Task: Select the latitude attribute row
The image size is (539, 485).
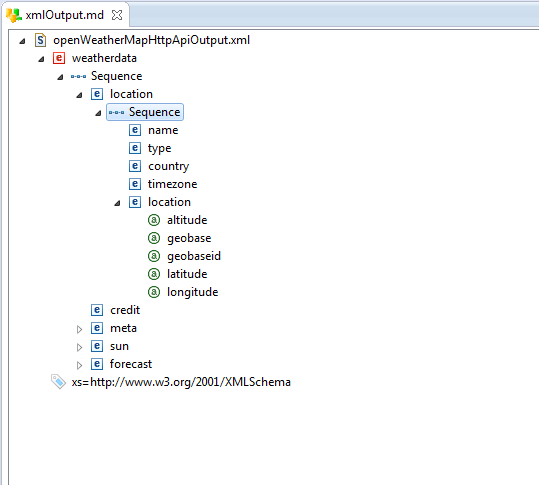Action: tap(187, 274)
